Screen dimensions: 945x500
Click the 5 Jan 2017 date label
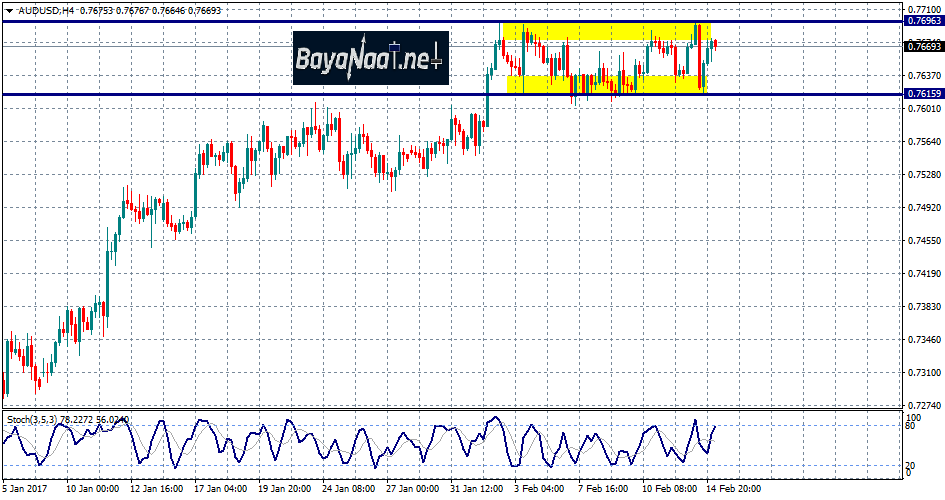click(x=24, y=489)
